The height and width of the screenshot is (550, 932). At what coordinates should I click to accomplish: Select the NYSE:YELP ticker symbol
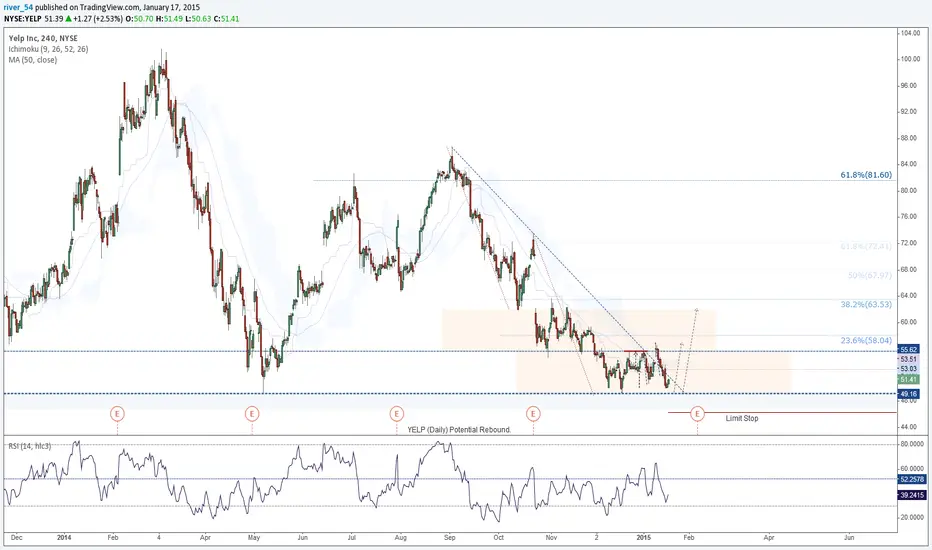pyautogui.click(x=23, y=19)
